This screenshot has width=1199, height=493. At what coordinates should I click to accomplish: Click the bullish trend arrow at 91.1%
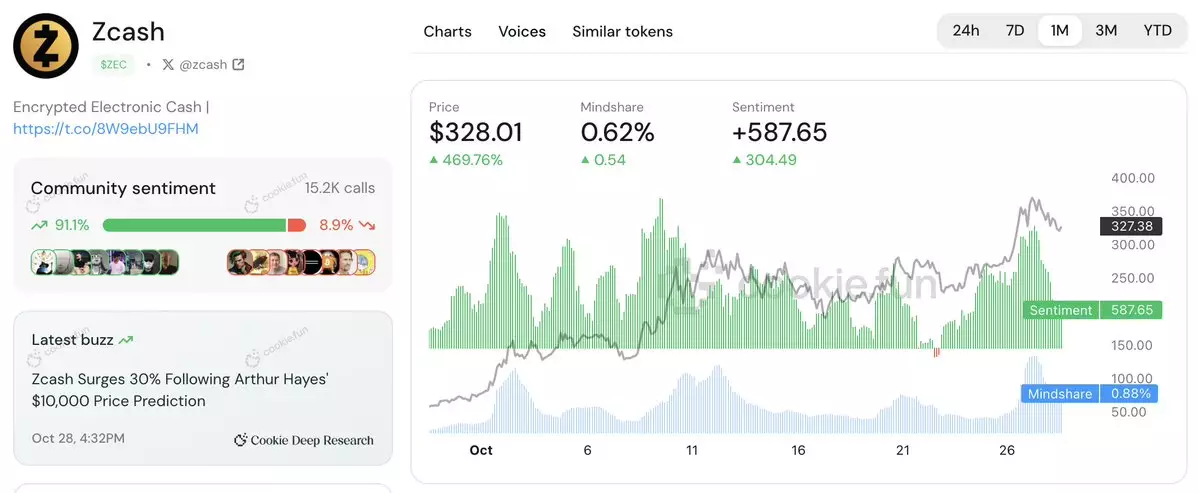40,225
